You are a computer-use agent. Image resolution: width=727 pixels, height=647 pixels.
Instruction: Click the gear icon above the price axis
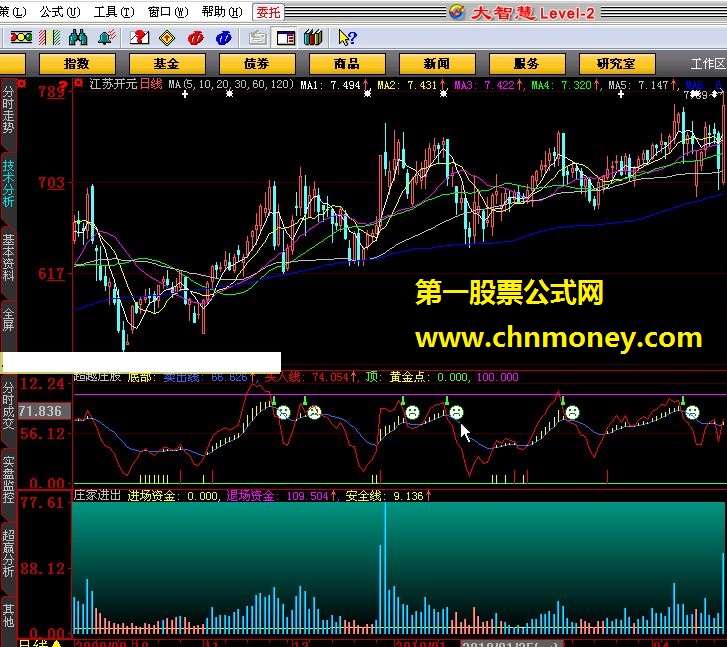coord(21,84)
